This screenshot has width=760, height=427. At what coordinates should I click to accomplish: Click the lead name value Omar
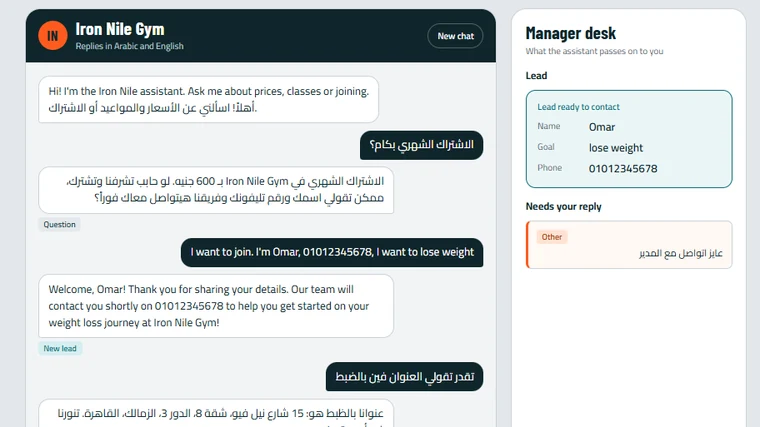tap(602, 127)
